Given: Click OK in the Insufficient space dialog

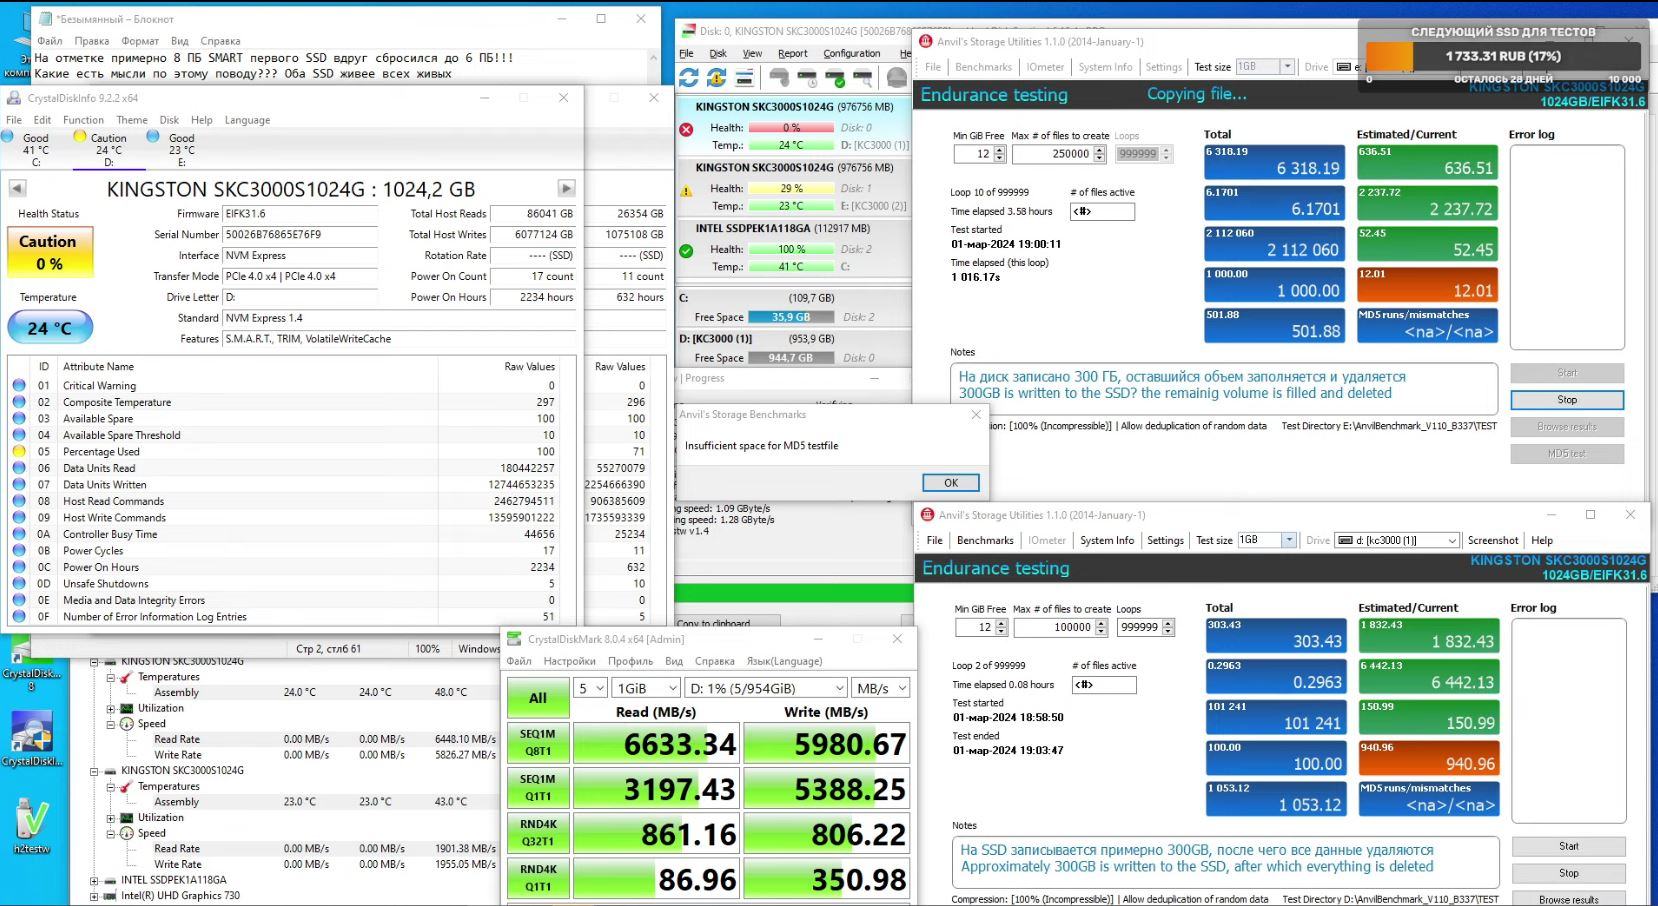Looking at the screenshot, I should (x=950, y=483).
